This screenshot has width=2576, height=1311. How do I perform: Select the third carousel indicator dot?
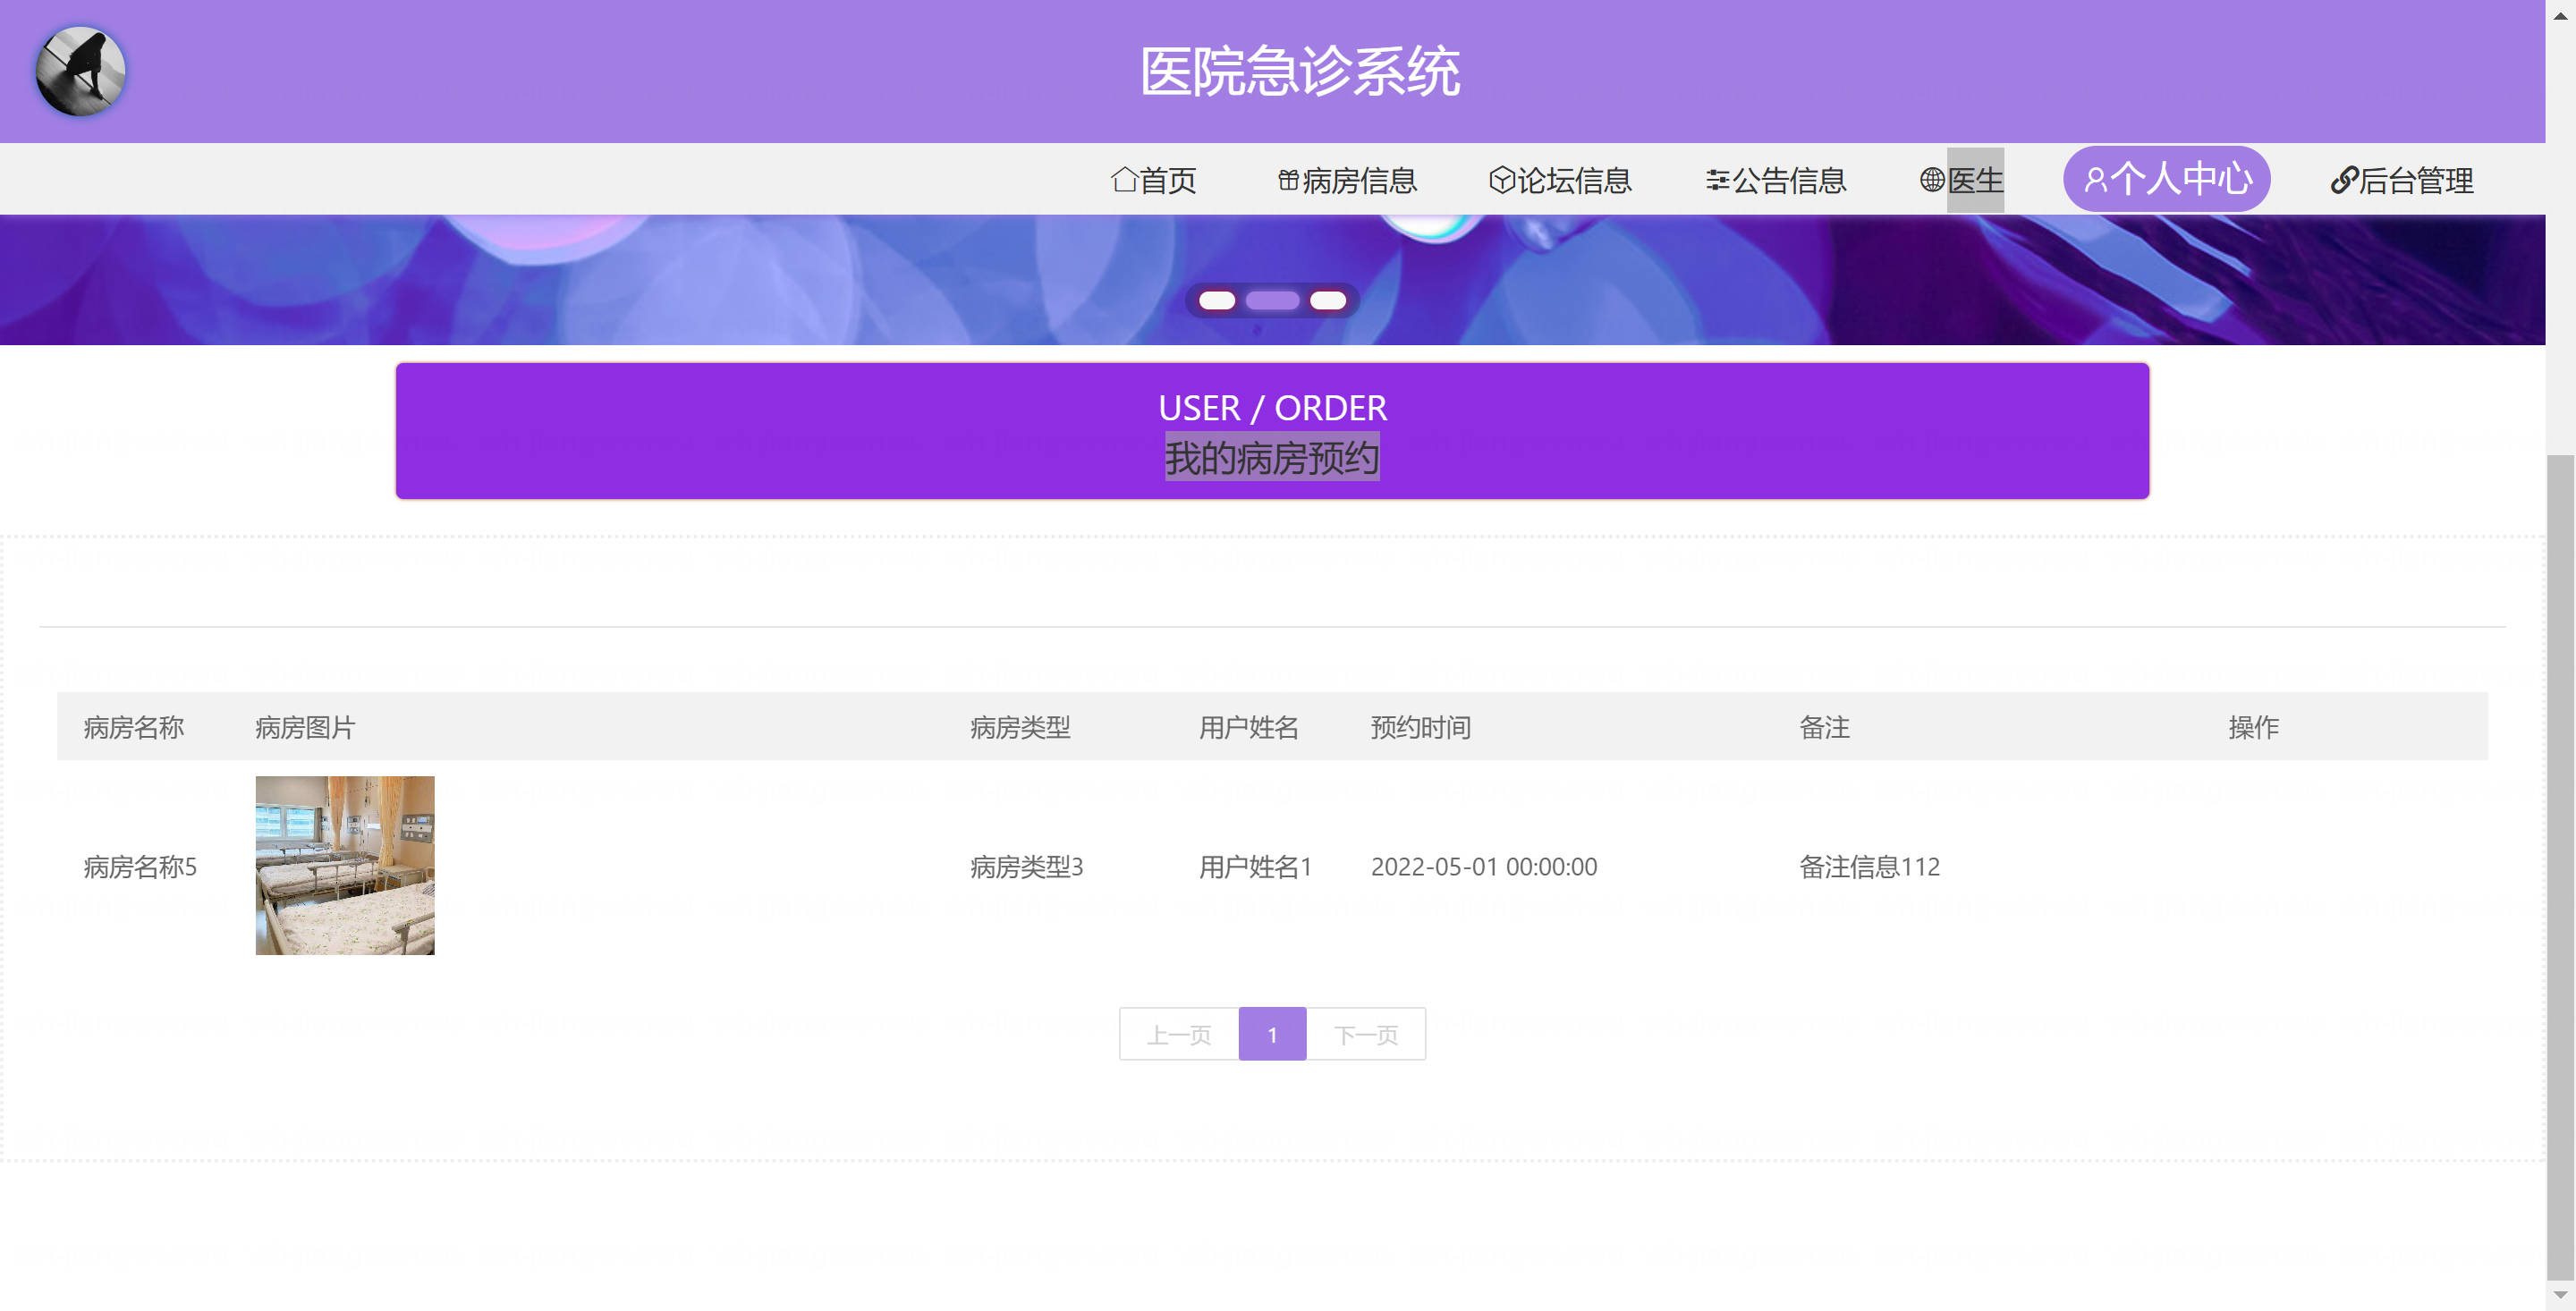[x=1328, y=301]
